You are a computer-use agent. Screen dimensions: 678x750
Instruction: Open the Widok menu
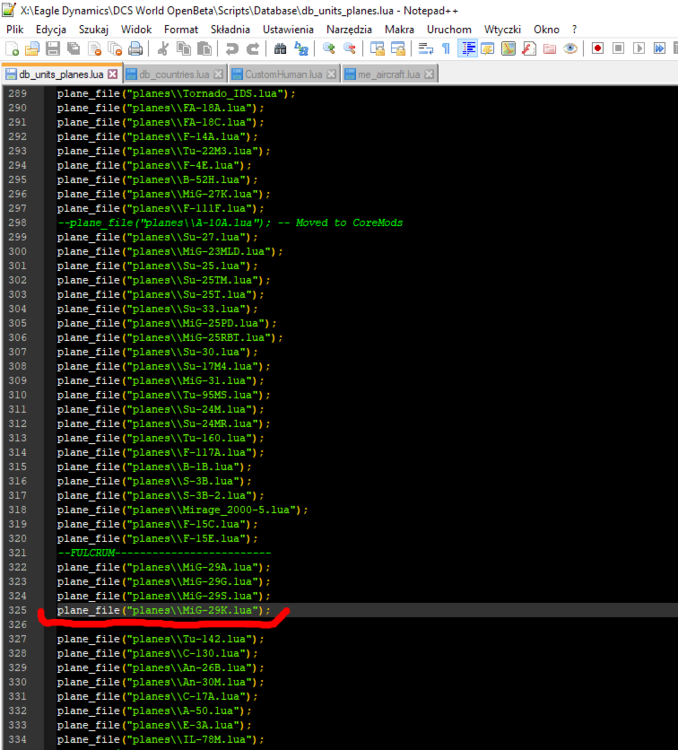[x=136, y=30]
